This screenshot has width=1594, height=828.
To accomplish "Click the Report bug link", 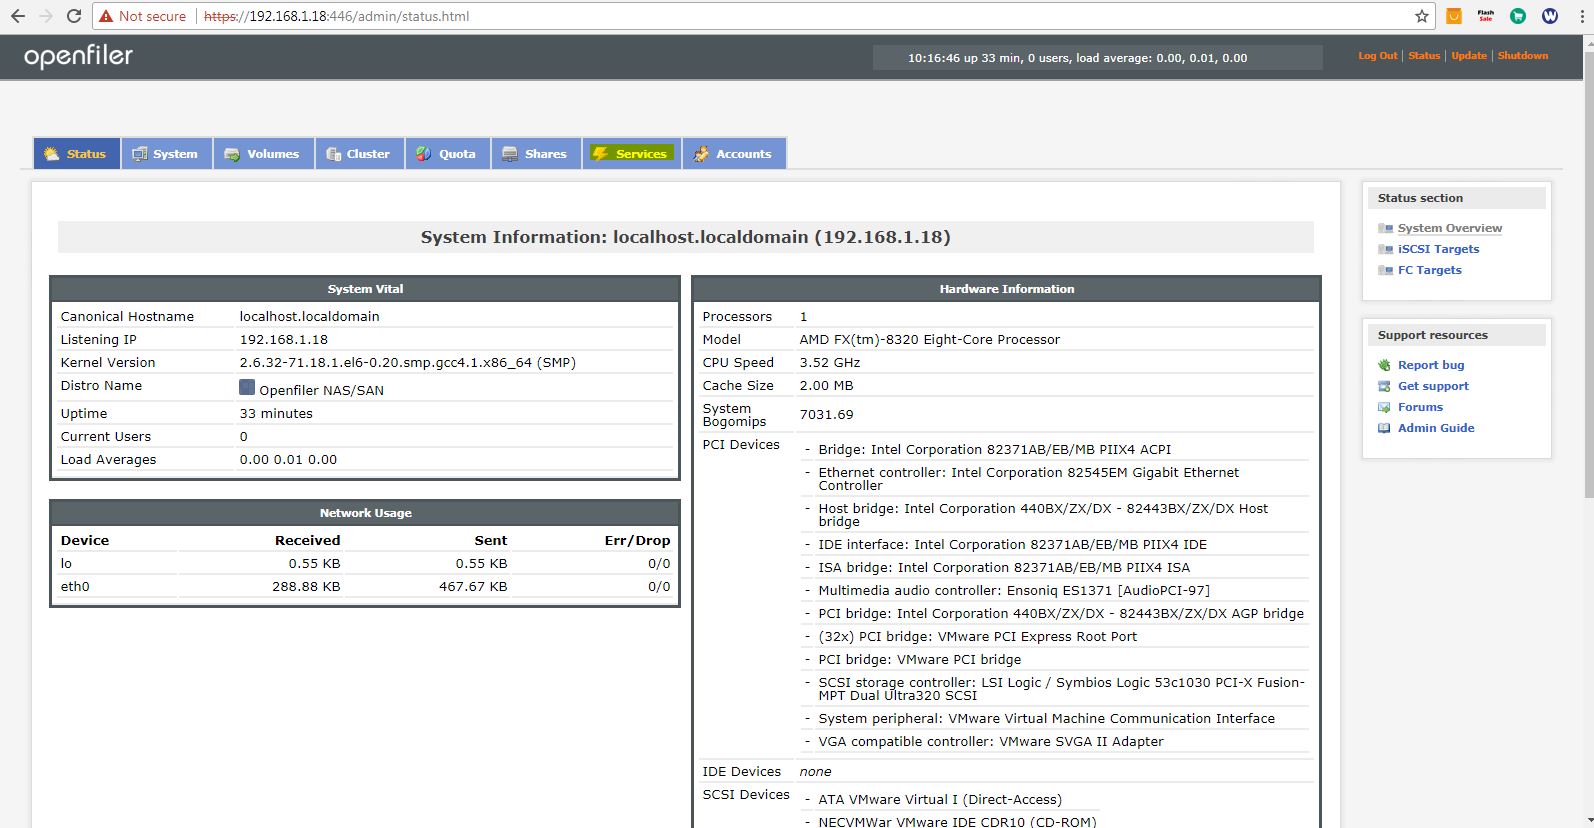I will (x=1430, y=365).
